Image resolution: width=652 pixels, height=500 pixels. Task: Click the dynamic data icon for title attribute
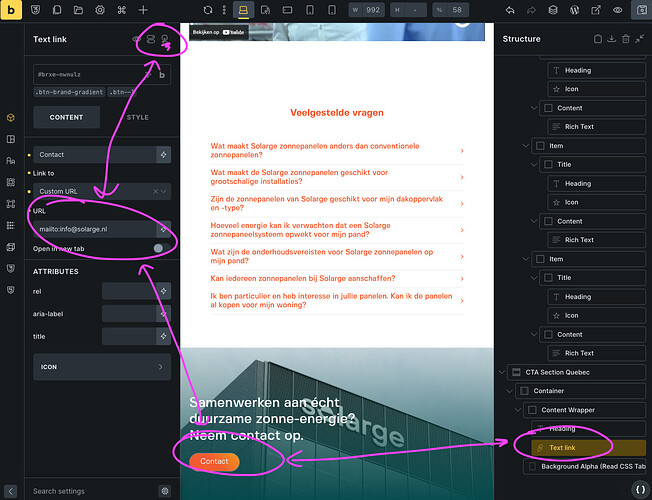coord(163,336)
